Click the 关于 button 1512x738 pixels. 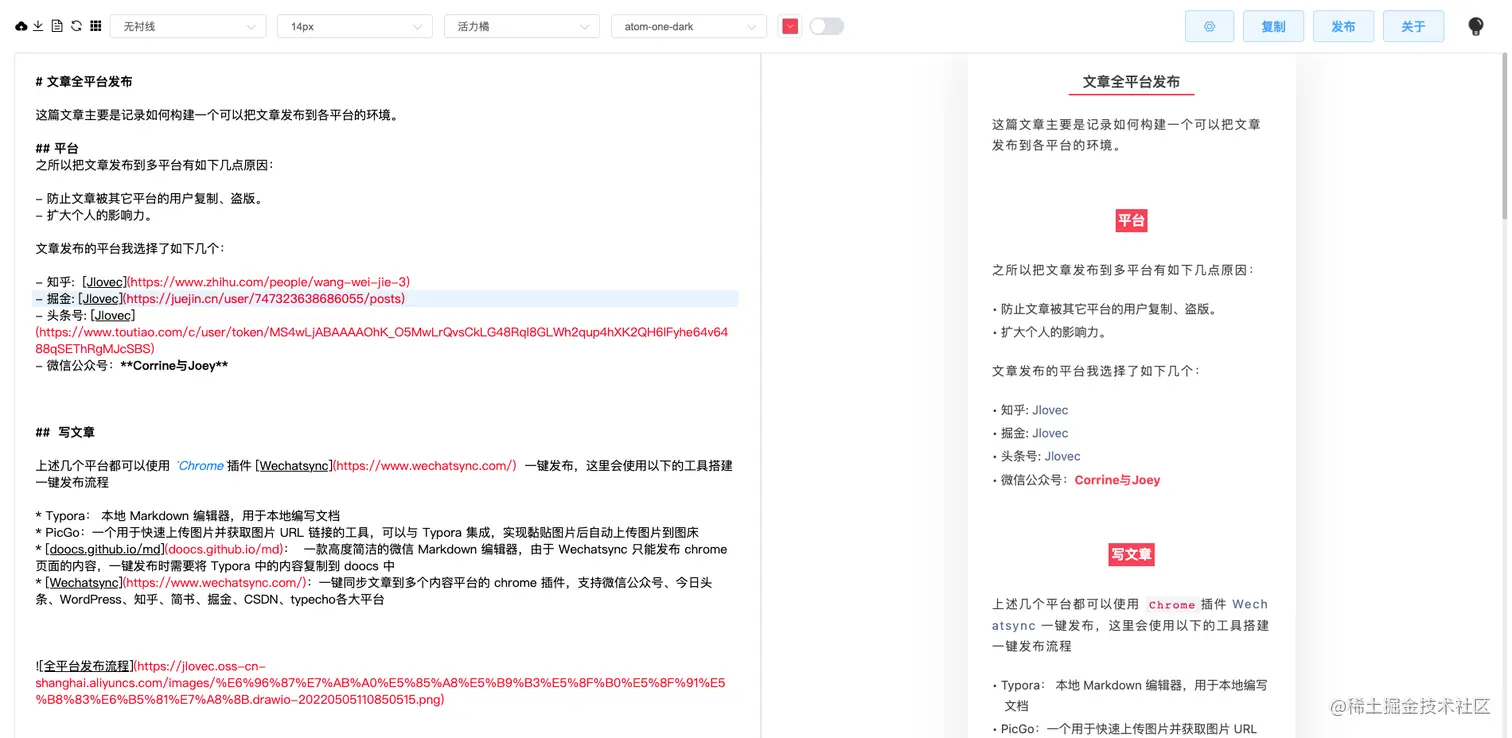point(1413,26)
